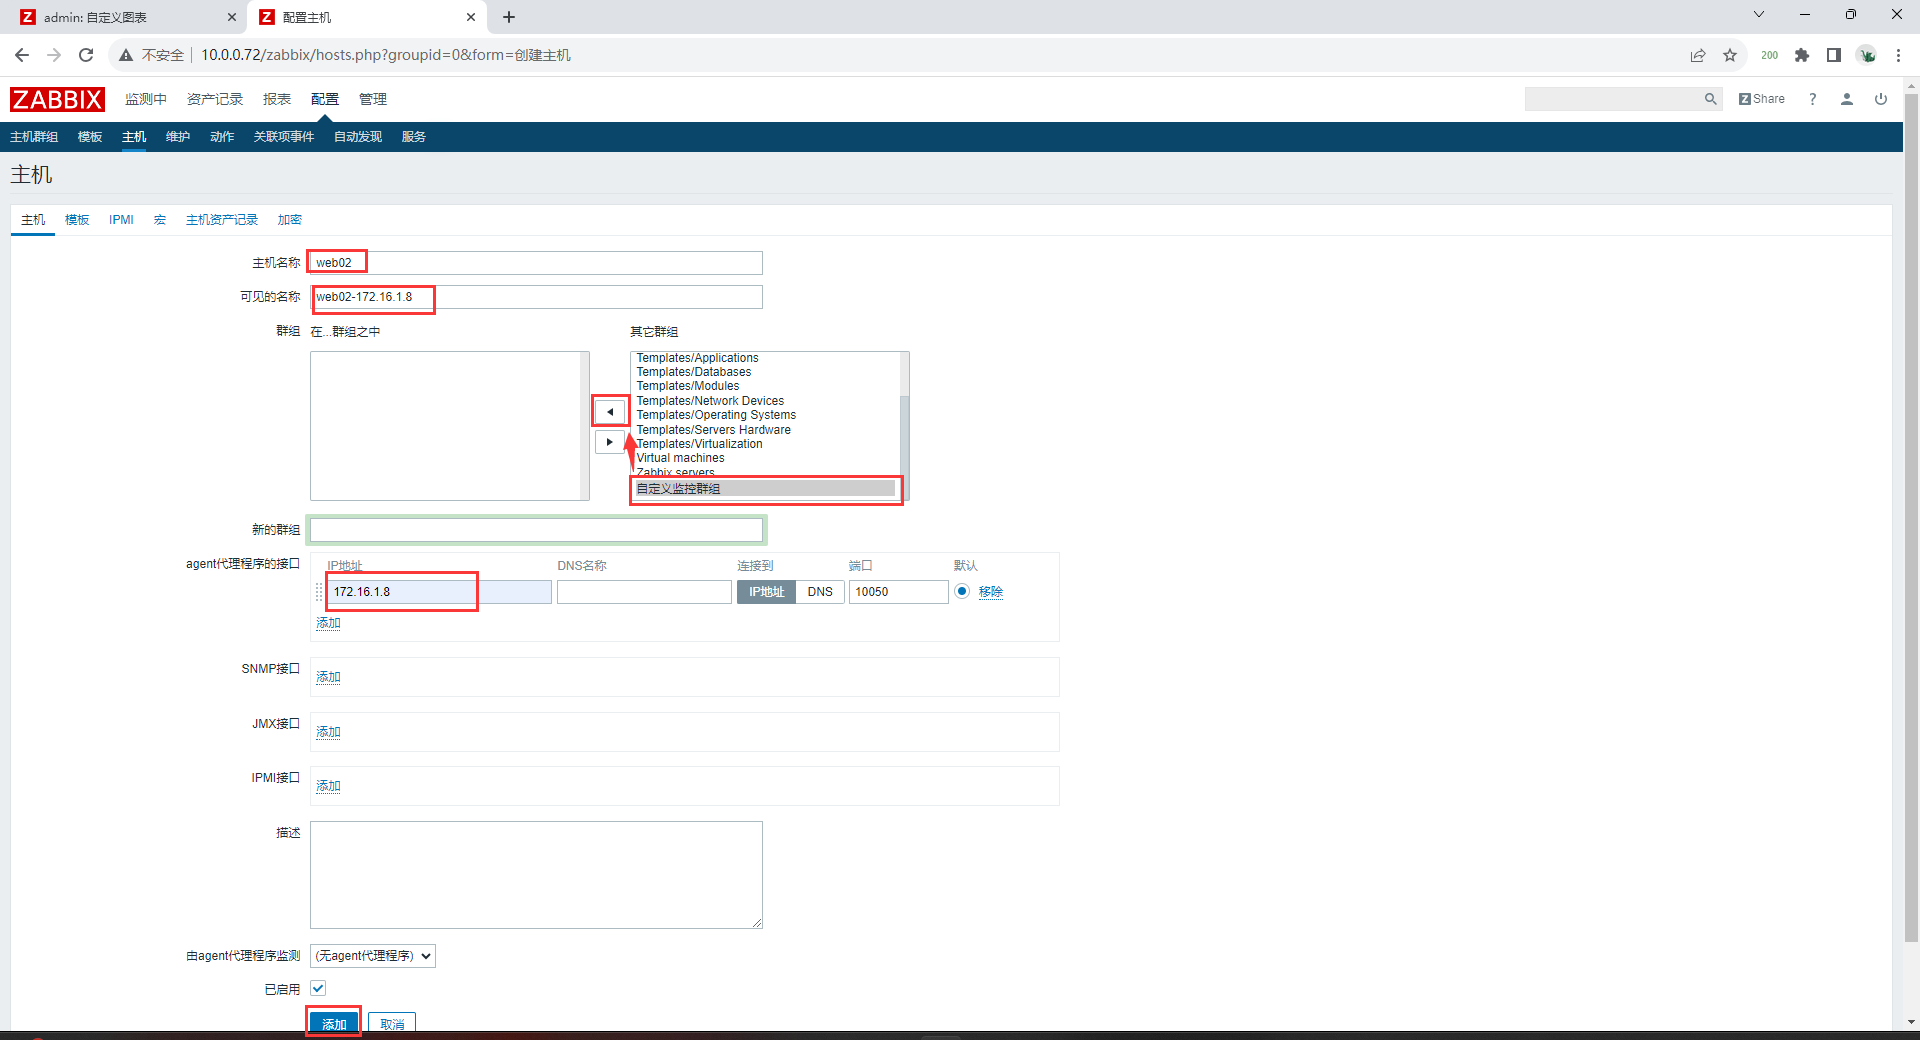Go to 主机群组 submenu

34,137
